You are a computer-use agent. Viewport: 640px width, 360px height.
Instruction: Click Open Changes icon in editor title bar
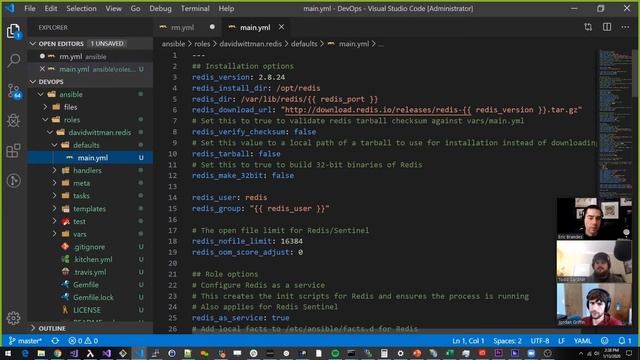588,27
